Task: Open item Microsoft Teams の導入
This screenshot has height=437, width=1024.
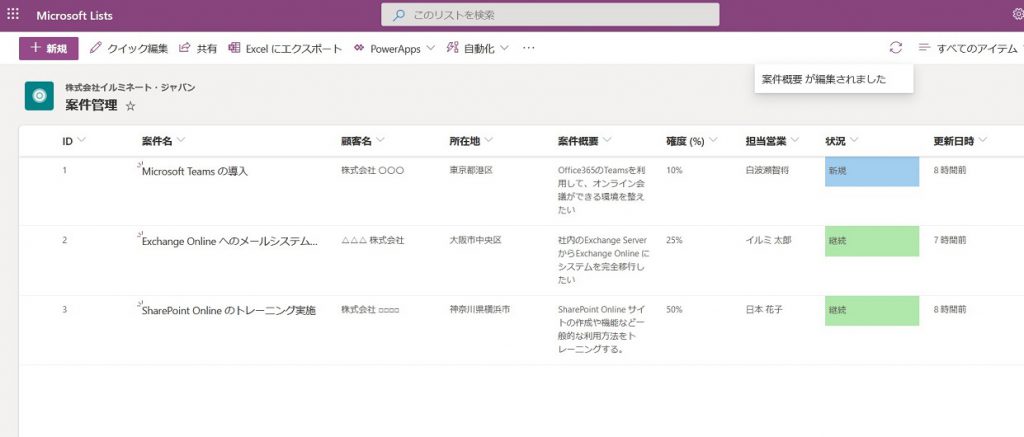Action: pyautogui.click(x=195, y=172)
